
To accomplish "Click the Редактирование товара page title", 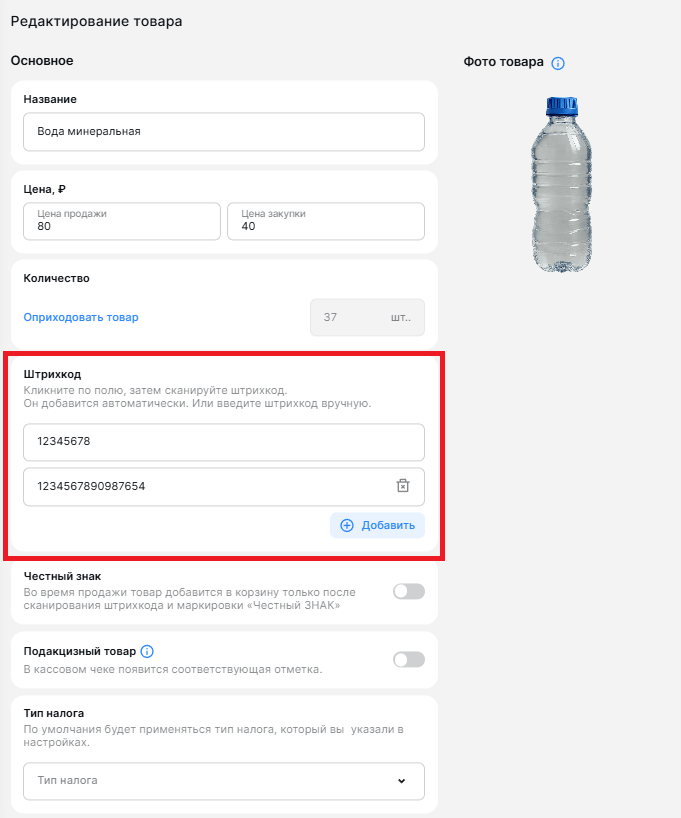I will (x=97, y=21).
